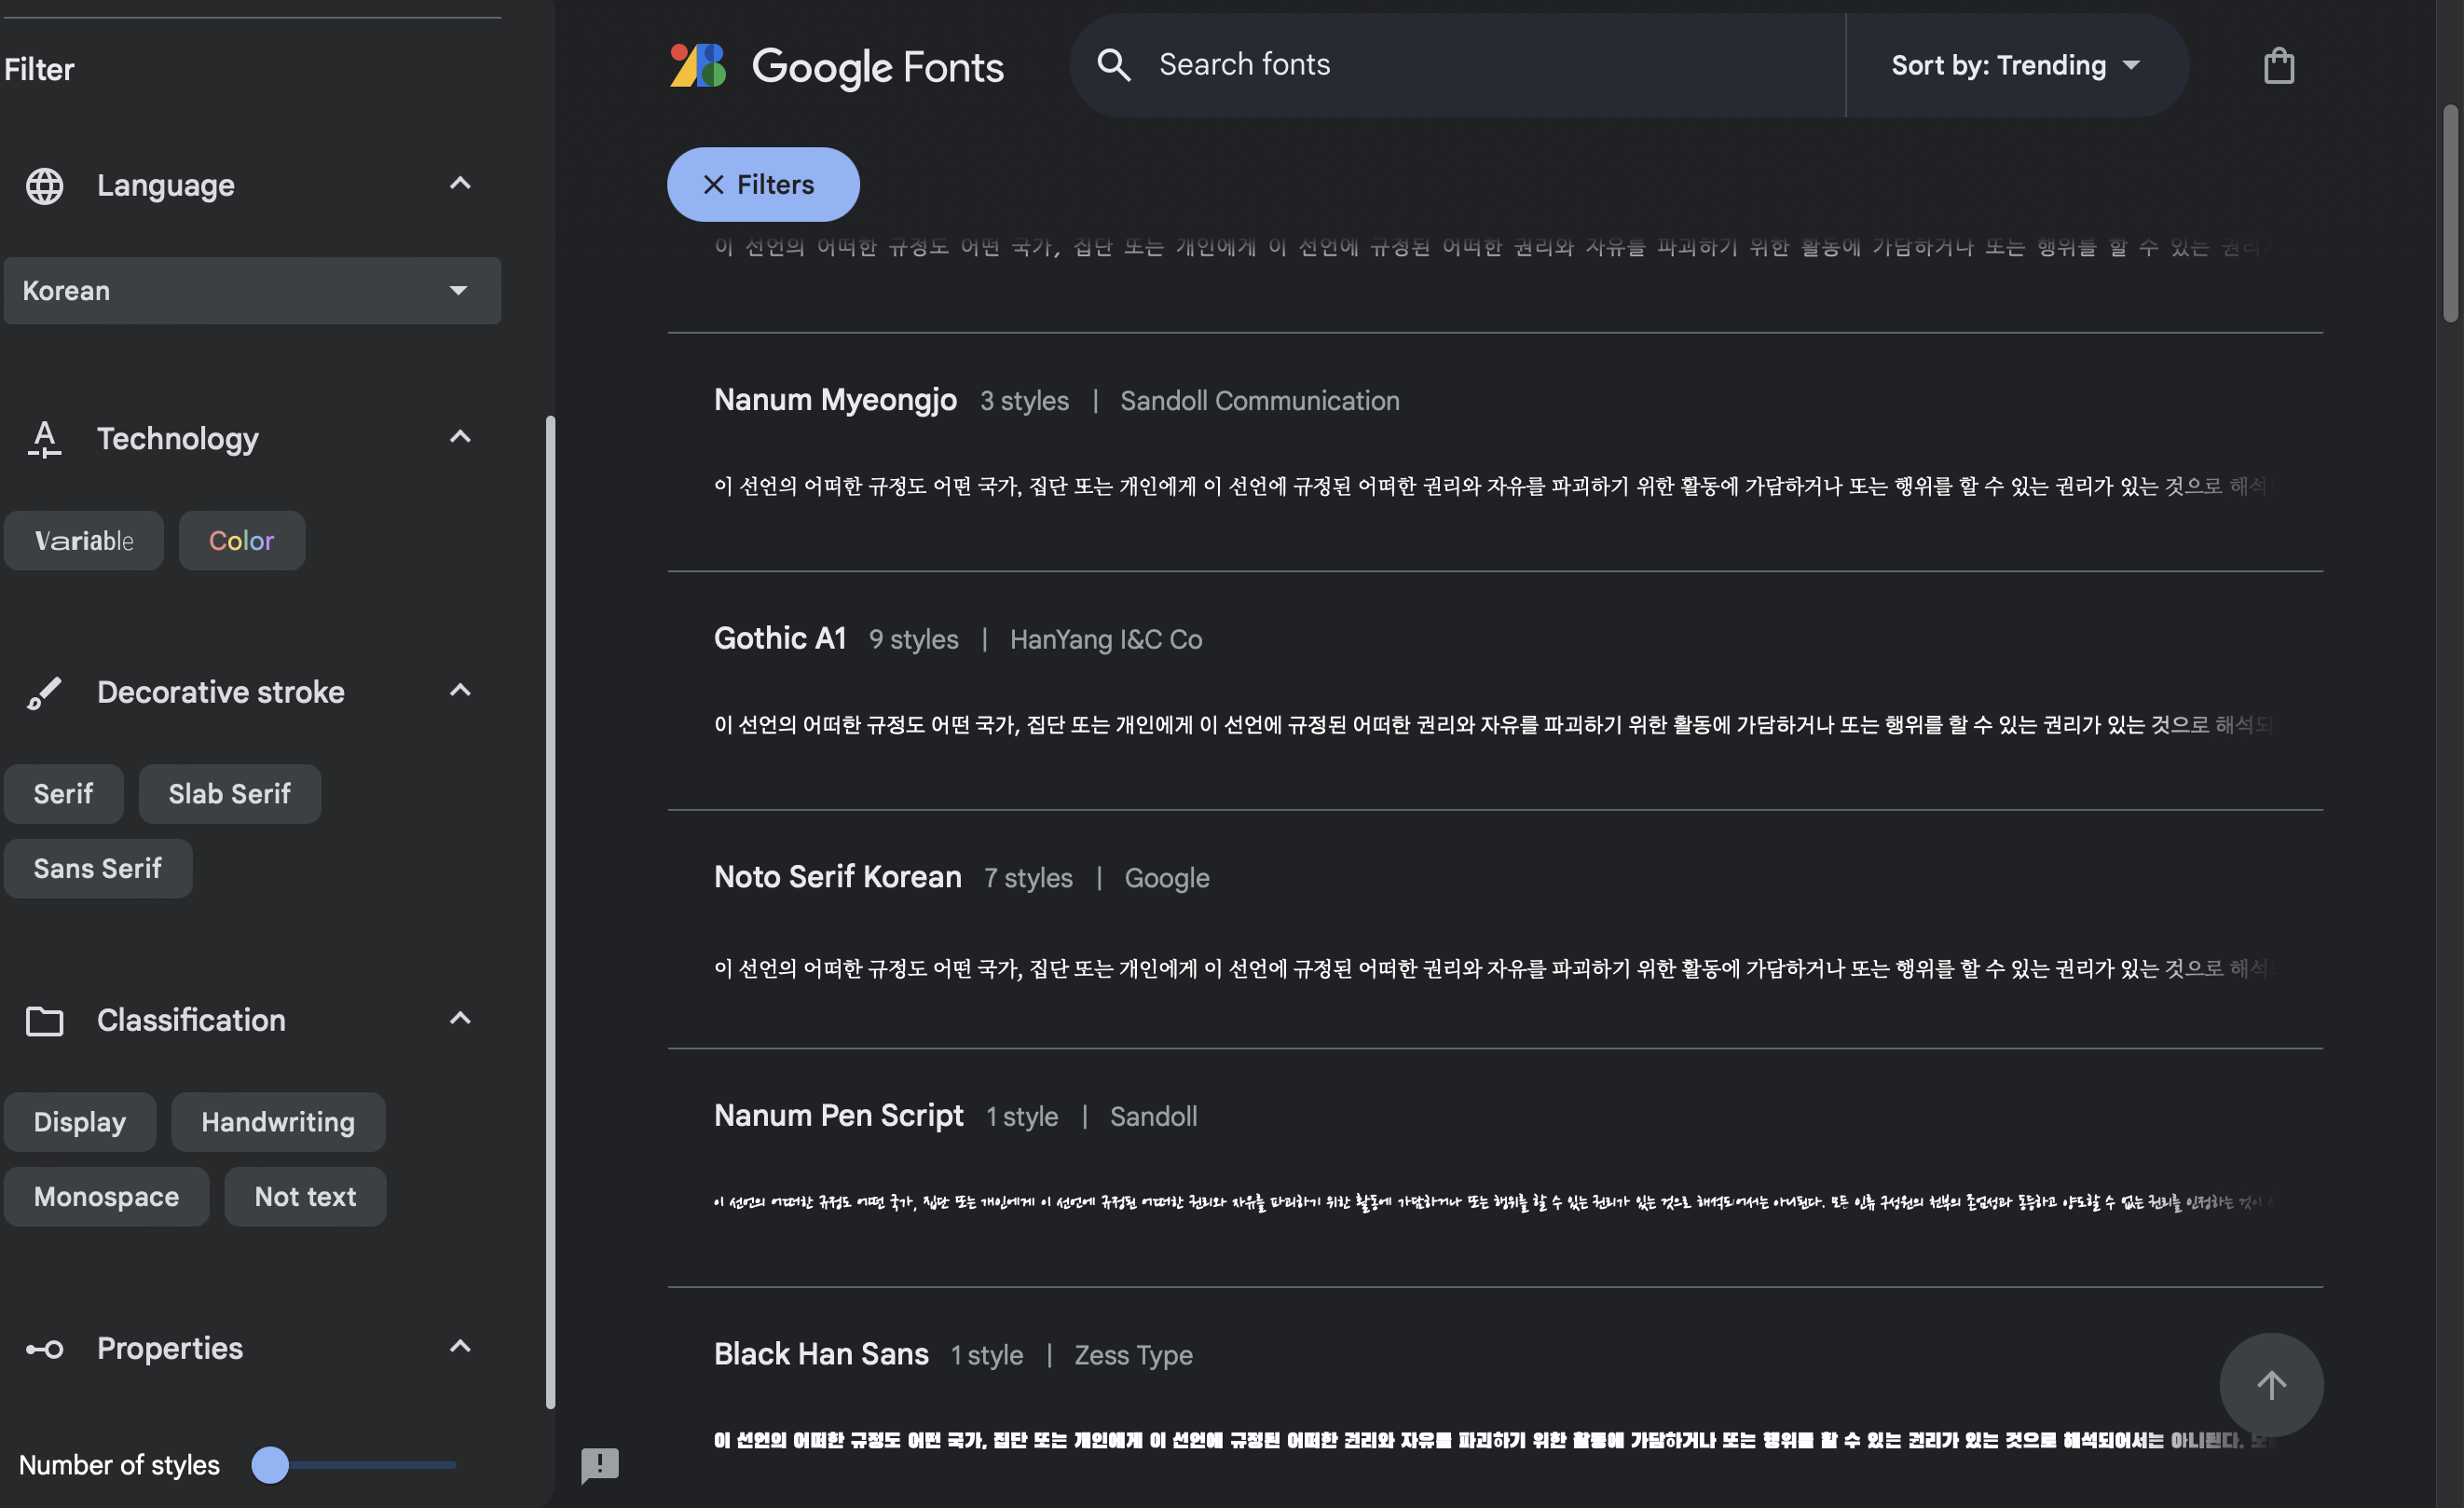This screenshot has width=2464, height=1508.
Task: Click the "Number of styles" label
Action: 119,1465
